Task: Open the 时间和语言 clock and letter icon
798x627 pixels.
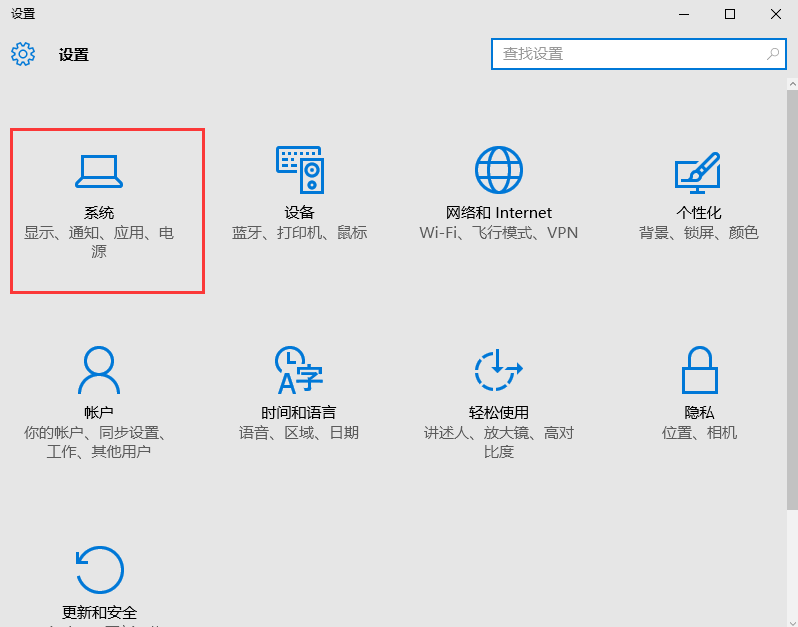Action: pos(299,371)
